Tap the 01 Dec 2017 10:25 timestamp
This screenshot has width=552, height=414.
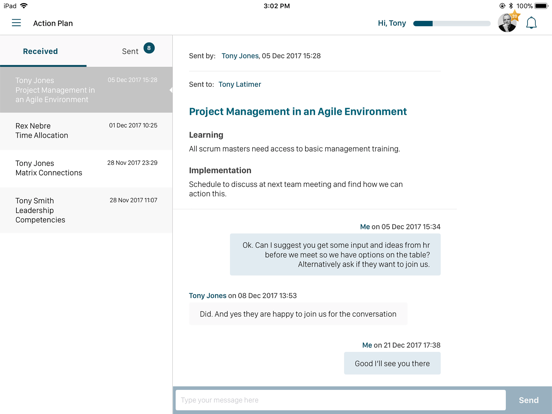coord(133,125)
